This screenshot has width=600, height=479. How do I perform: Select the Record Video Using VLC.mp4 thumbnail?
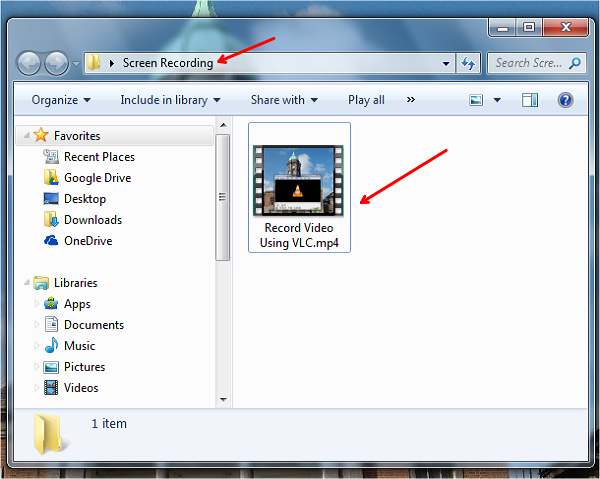(x=298, y=181)
